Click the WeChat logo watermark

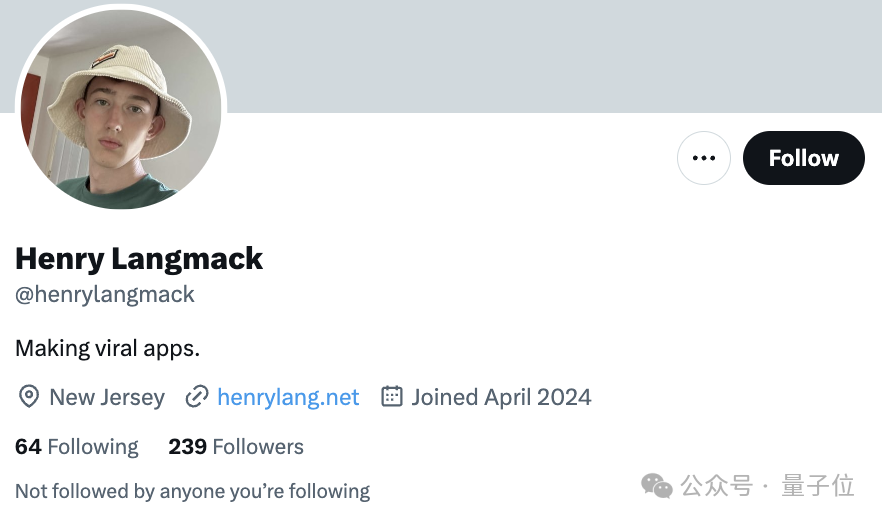tap(657, 486)
